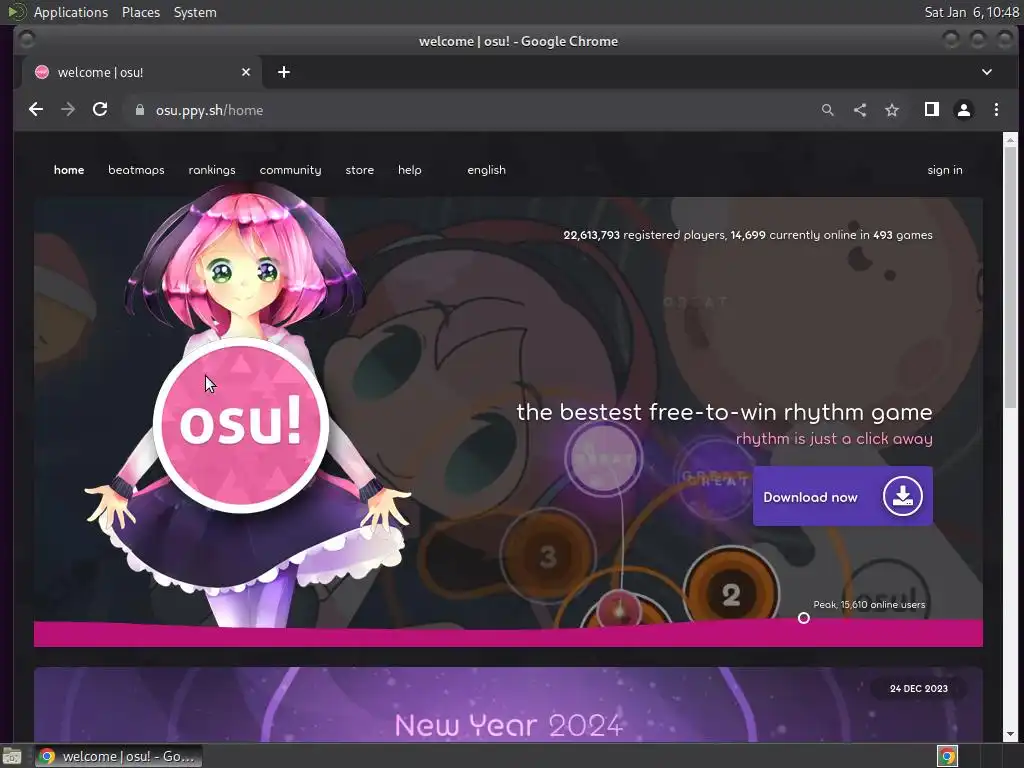Open the magnifier zoom icon in address bar
The image size is (1024, 768).
tap(827, 110)
